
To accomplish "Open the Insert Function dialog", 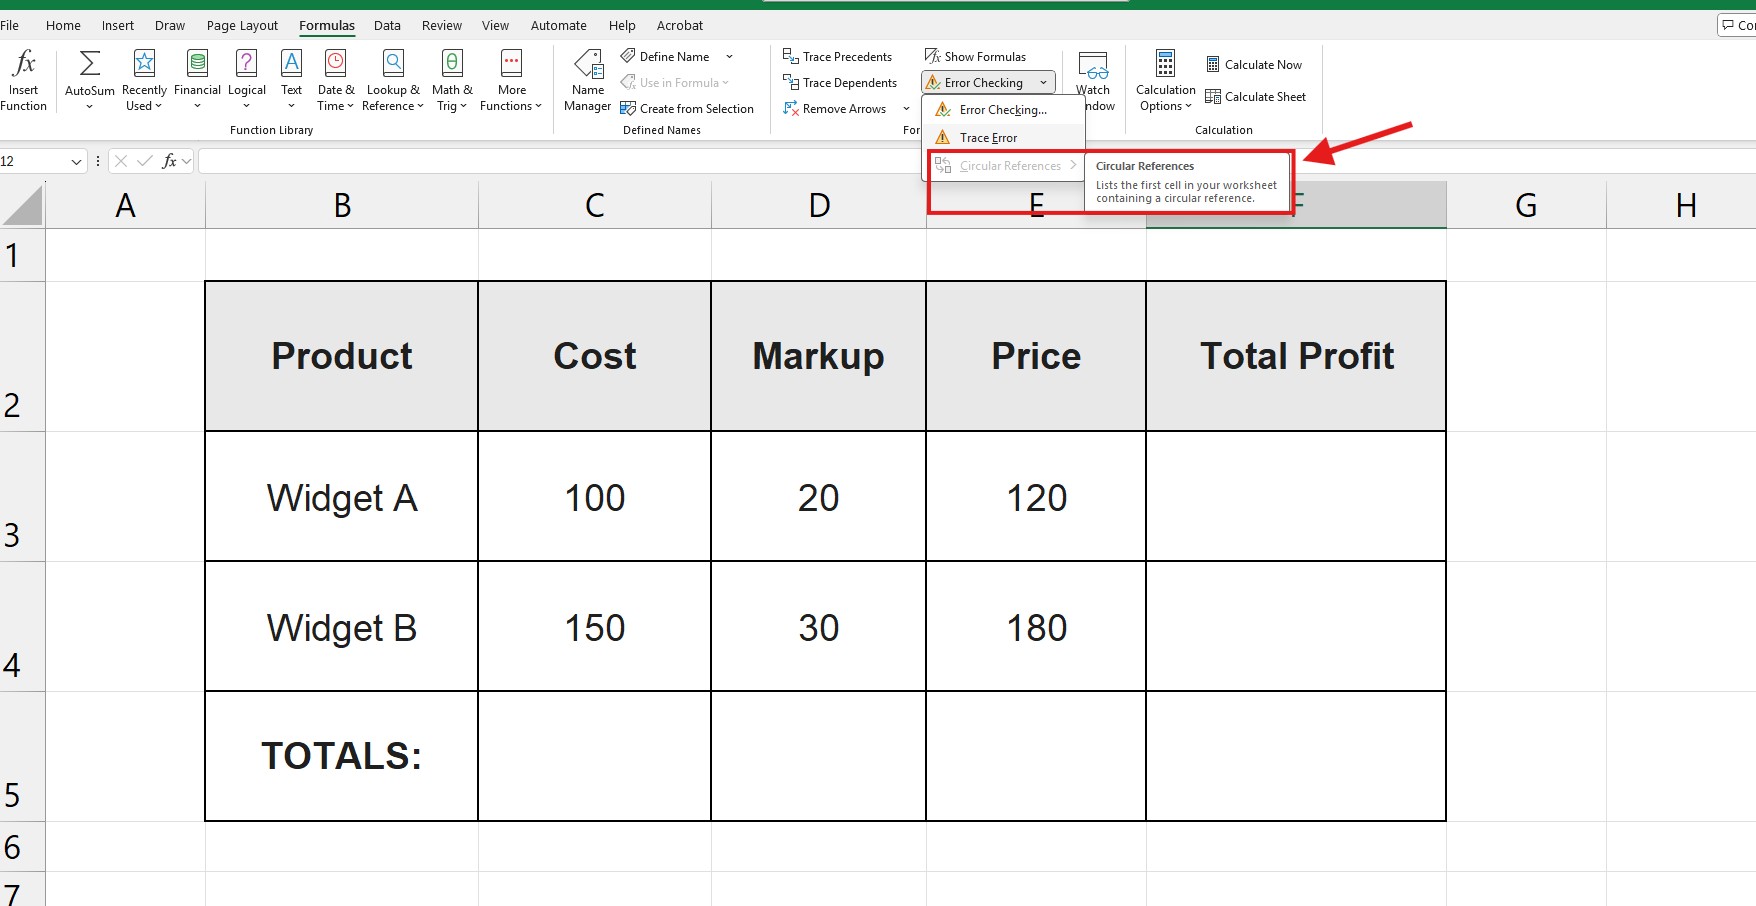I will tap(23, 80).
